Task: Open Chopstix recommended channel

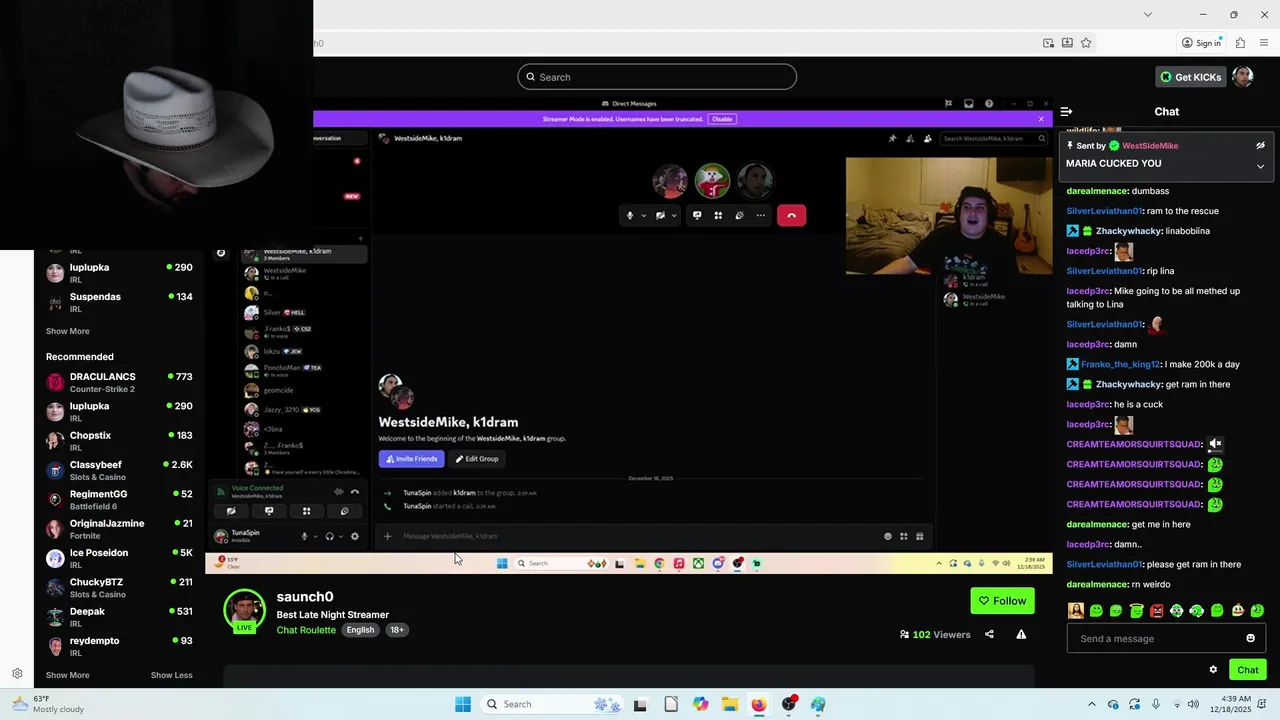Action: (119, 441)
